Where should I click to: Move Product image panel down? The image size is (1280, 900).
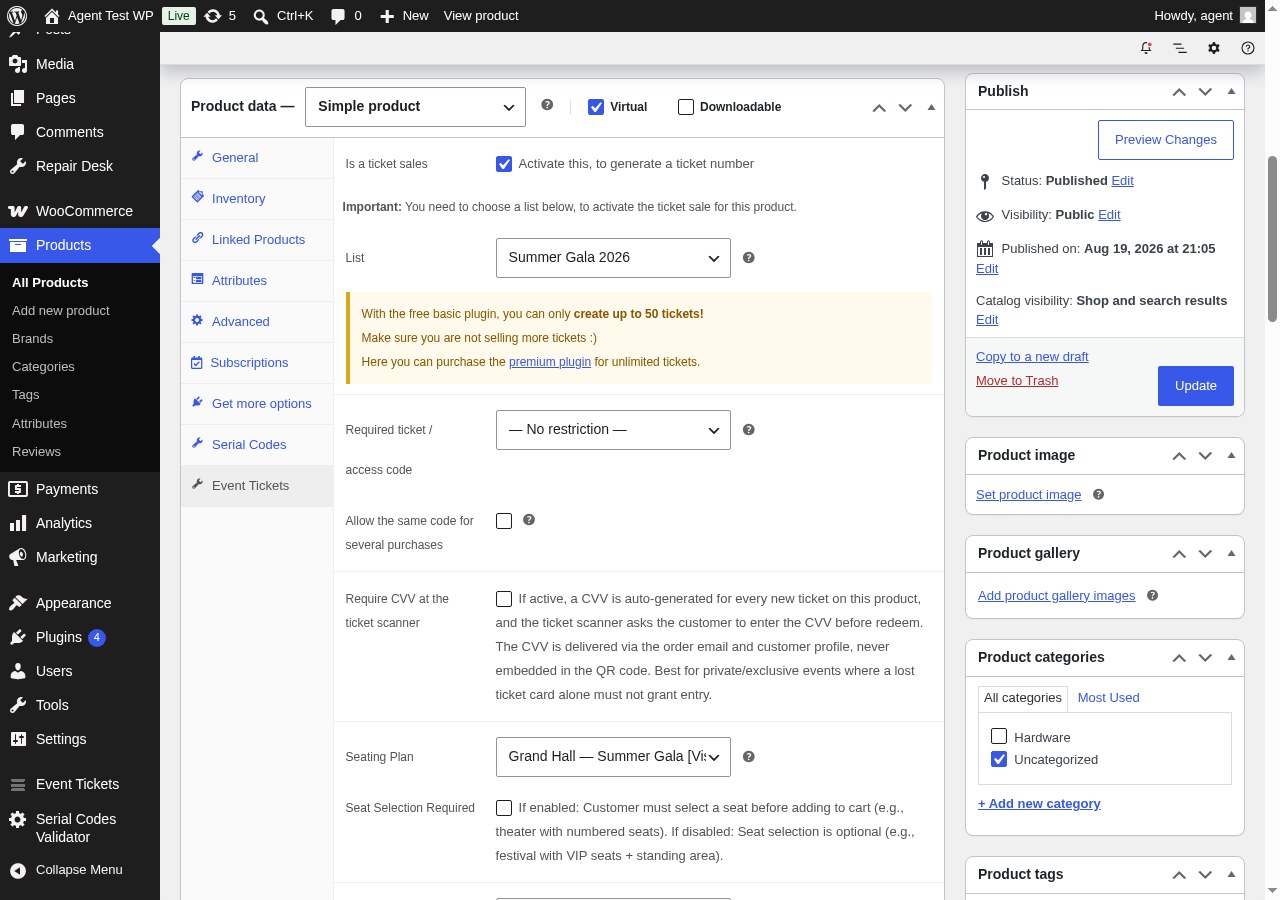[1205, 455]
